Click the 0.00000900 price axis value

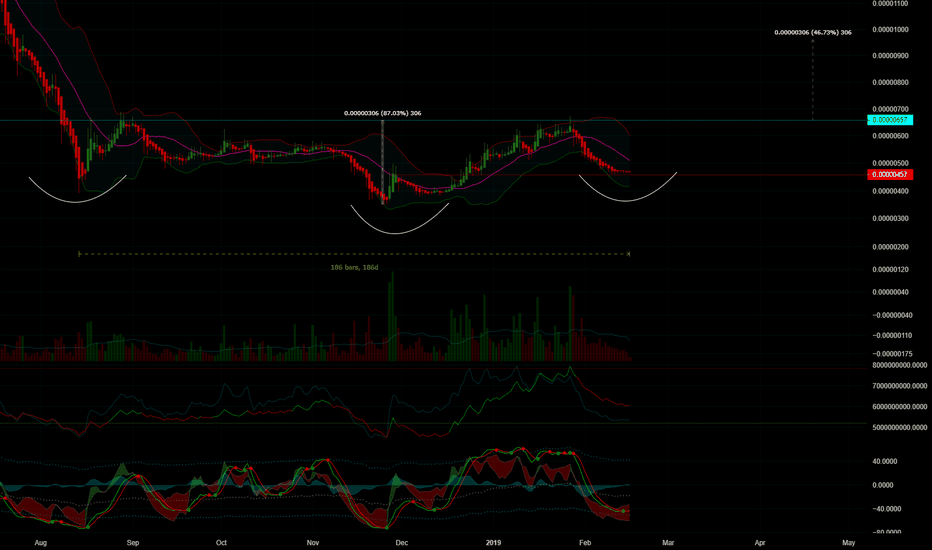pyautogui.click(x=890, y=56)
